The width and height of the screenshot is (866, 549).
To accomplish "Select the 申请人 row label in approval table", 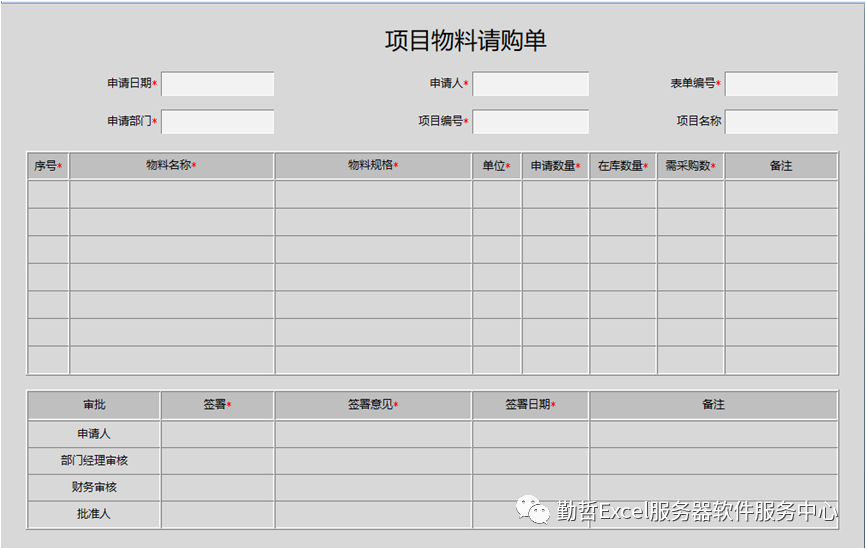I will [x=94, y=434].
